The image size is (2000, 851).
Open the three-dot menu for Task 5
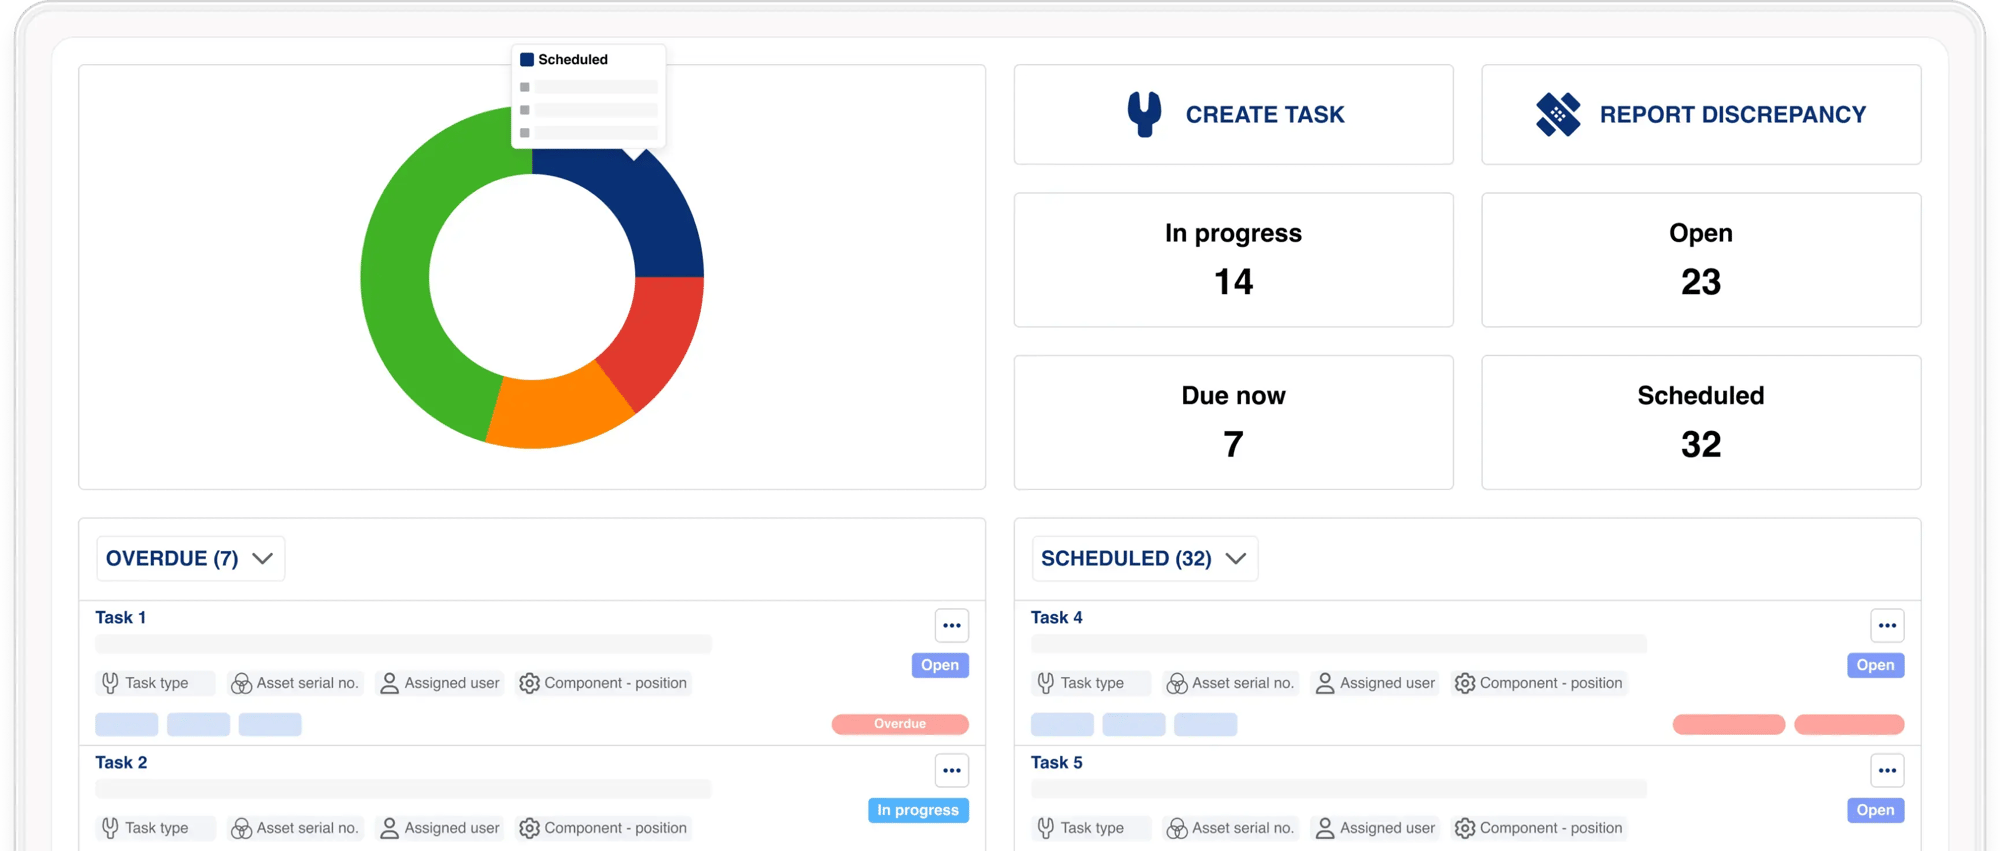[1887, 771]
